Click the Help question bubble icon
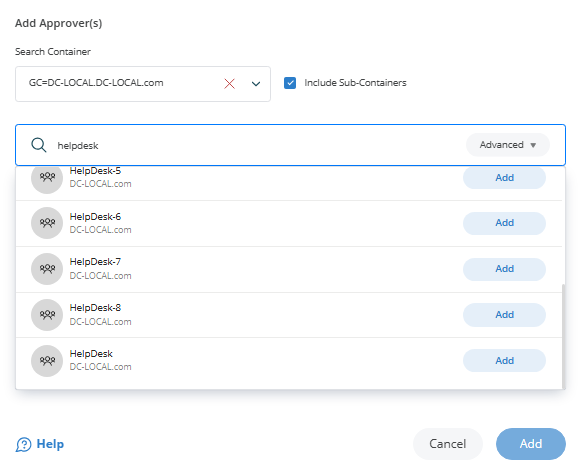The width and height of the screenshot is (582, 472). tap(23, 445)
